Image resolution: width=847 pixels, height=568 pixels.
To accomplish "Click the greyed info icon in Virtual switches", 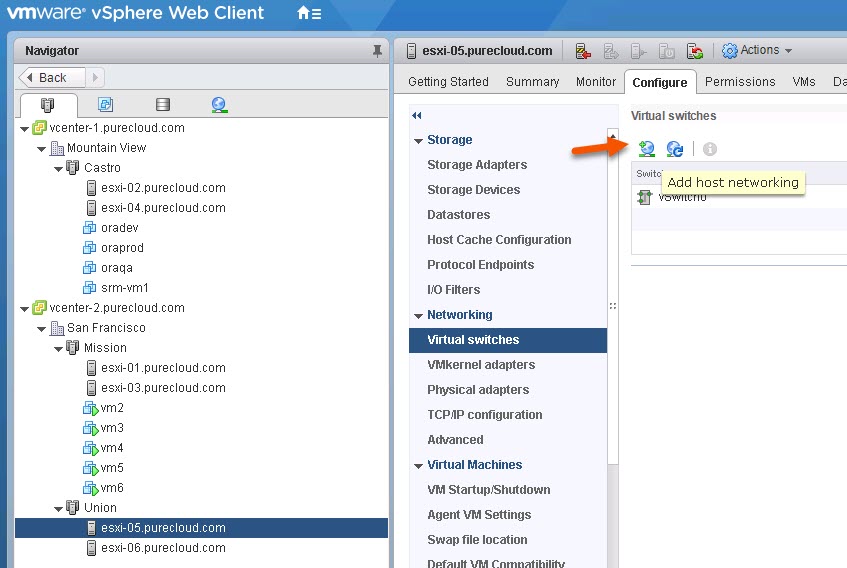I will [x=710, y=149].
